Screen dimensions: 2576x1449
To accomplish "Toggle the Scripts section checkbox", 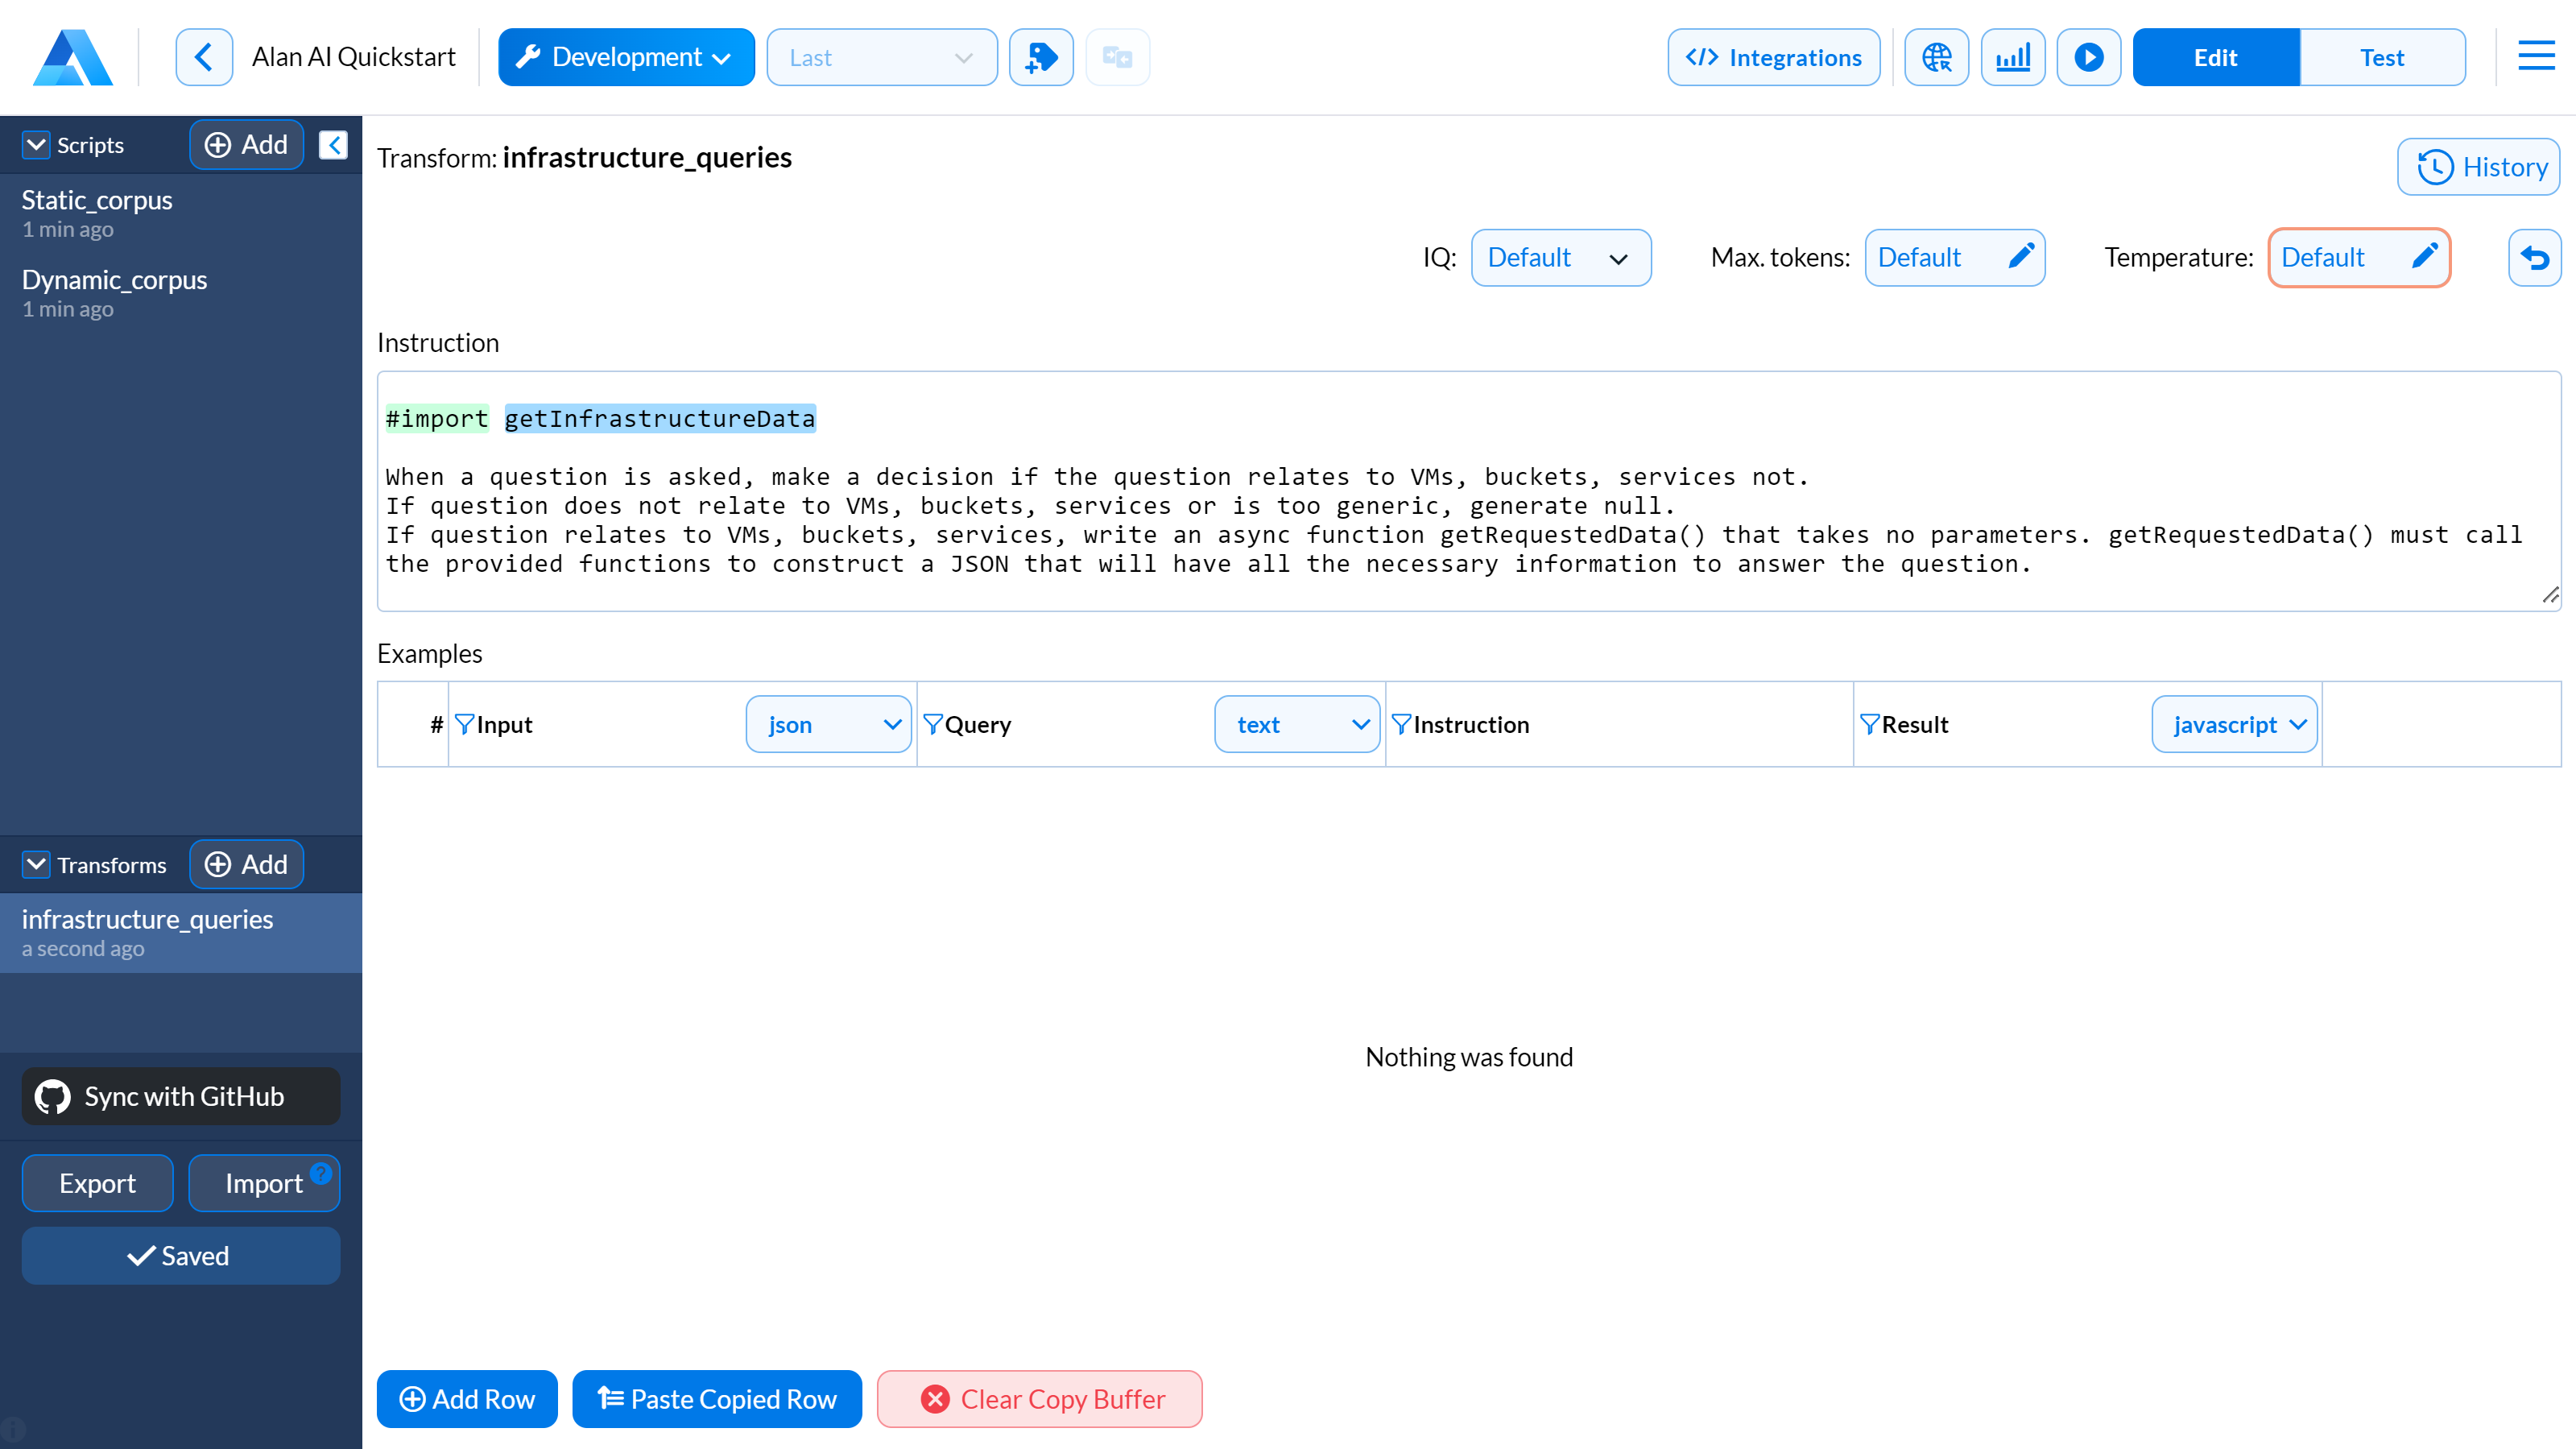I will point(36,144).
